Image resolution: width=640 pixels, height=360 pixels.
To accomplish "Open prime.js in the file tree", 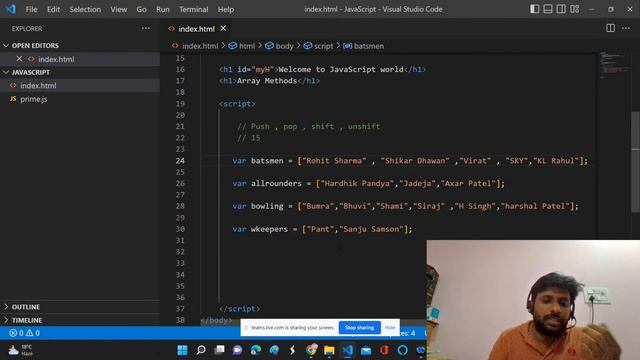I will pos(34,99).
